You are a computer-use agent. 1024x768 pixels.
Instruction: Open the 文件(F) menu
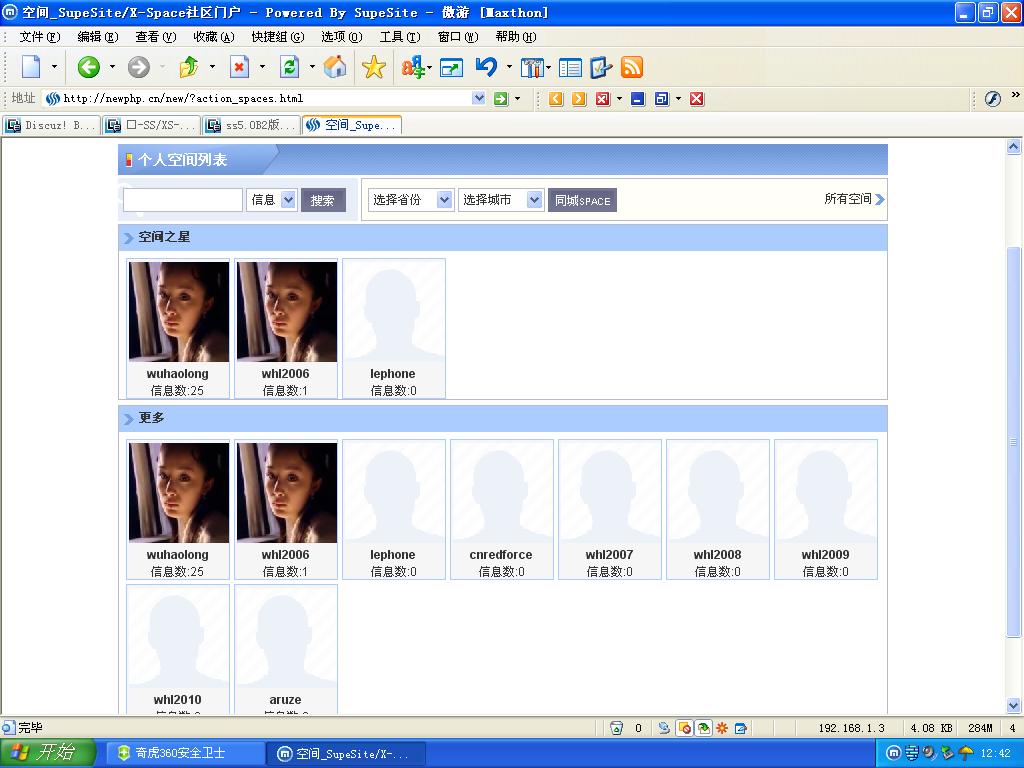pyautogui.click(x=40, y=37)
